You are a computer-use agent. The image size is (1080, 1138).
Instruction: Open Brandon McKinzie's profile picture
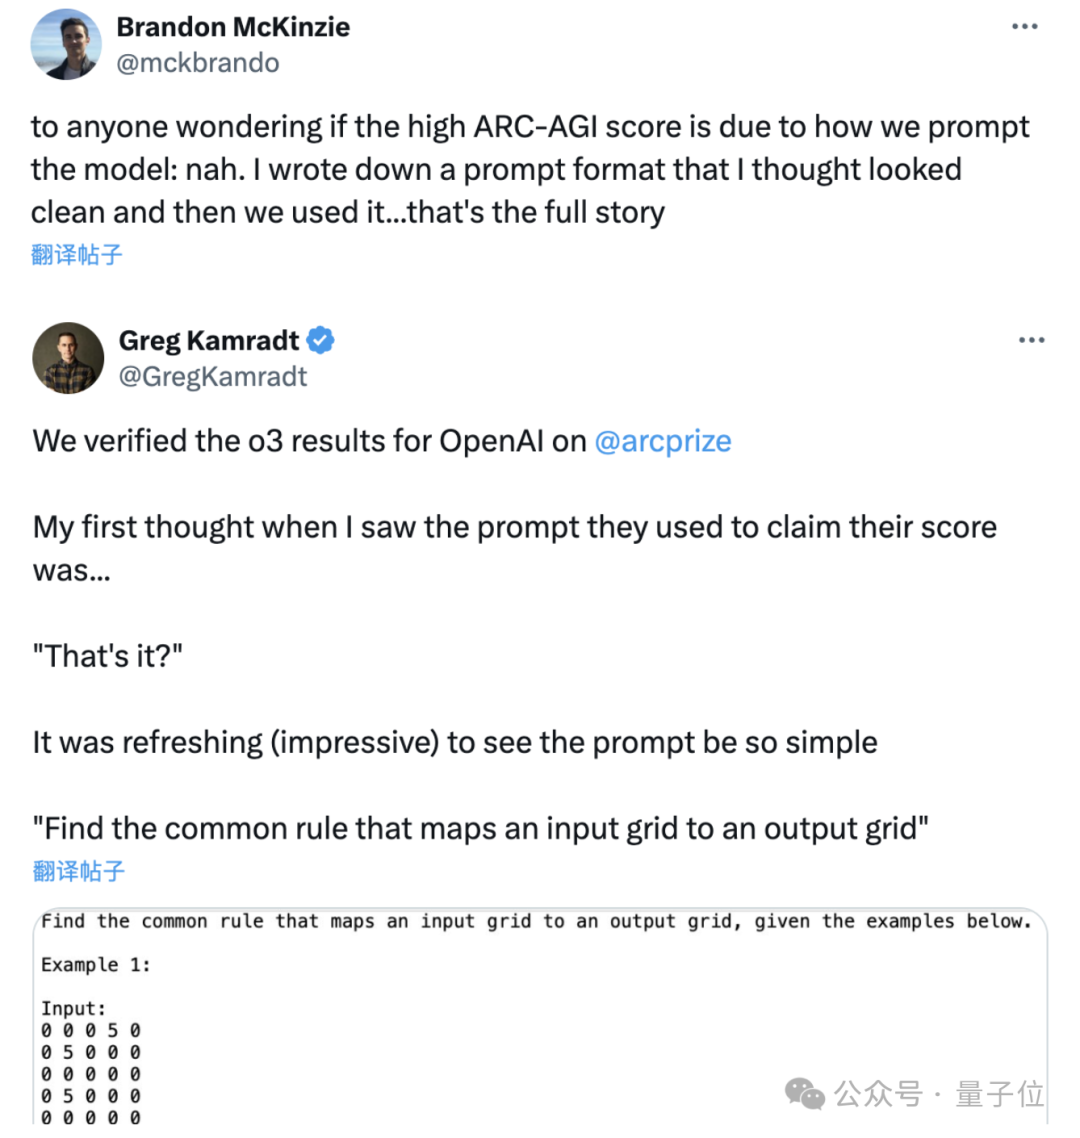click(66, 44)
